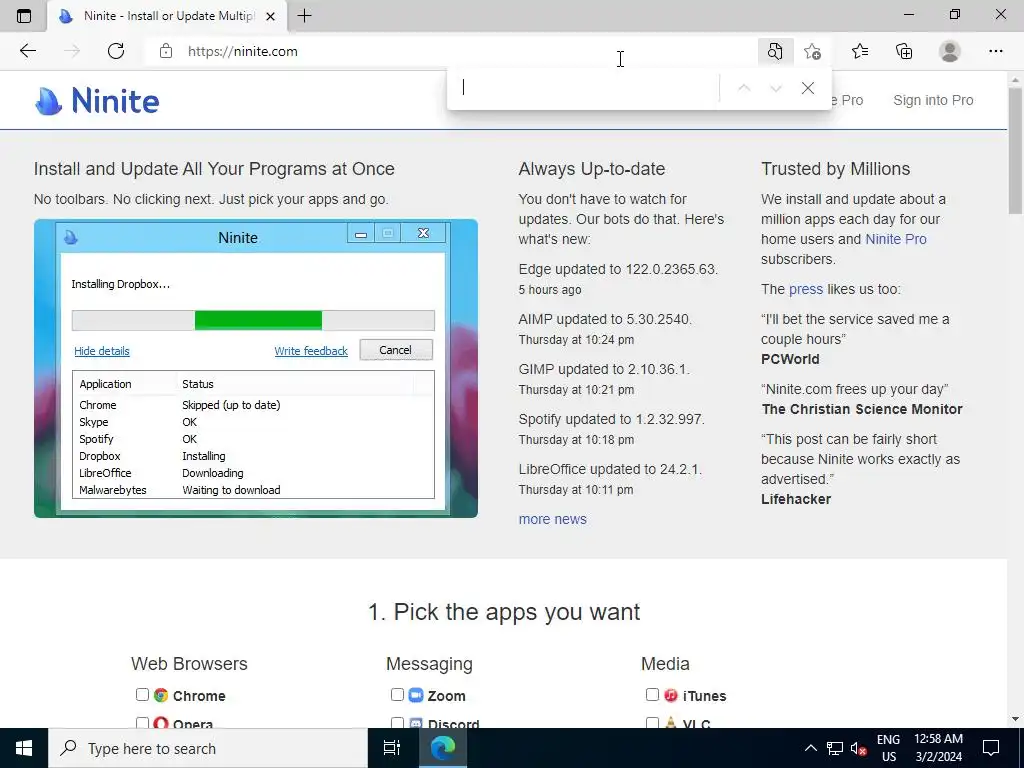Follow the Ninite Pro link

[x=895, y=239]
